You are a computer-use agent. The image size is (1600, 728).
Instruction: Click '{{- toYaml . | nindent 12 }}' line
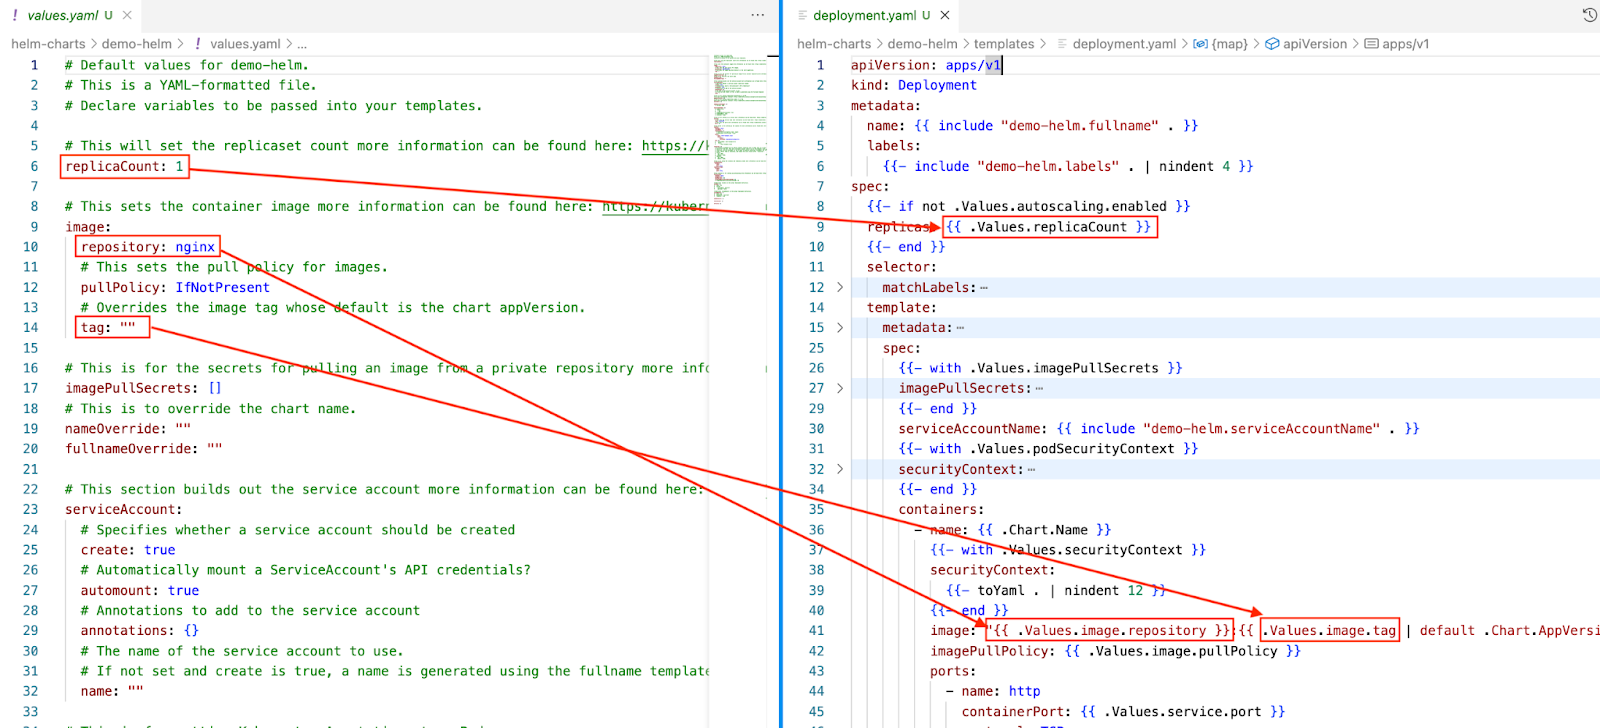pyautogui.click(x=1056, y=590)
